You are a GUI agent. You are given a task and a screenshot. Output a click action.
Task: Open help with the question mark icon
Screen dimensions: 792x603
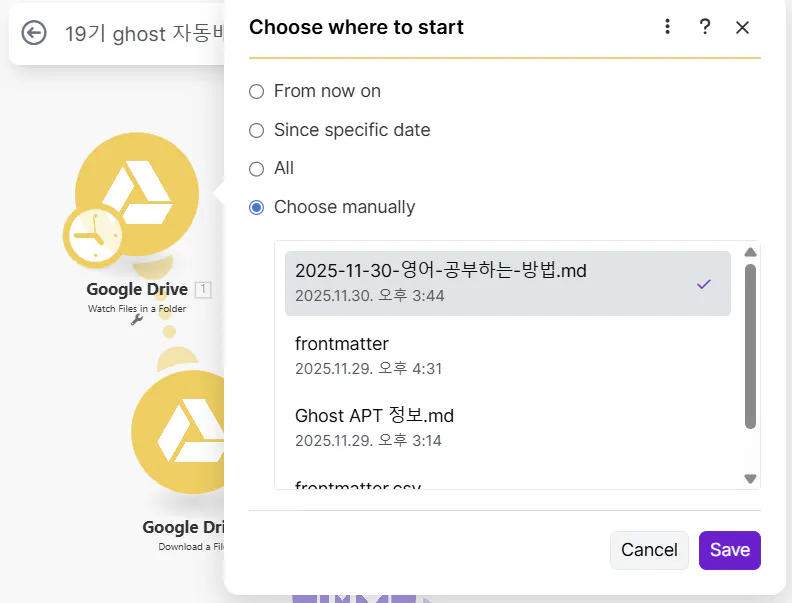[x=705, y=27]
